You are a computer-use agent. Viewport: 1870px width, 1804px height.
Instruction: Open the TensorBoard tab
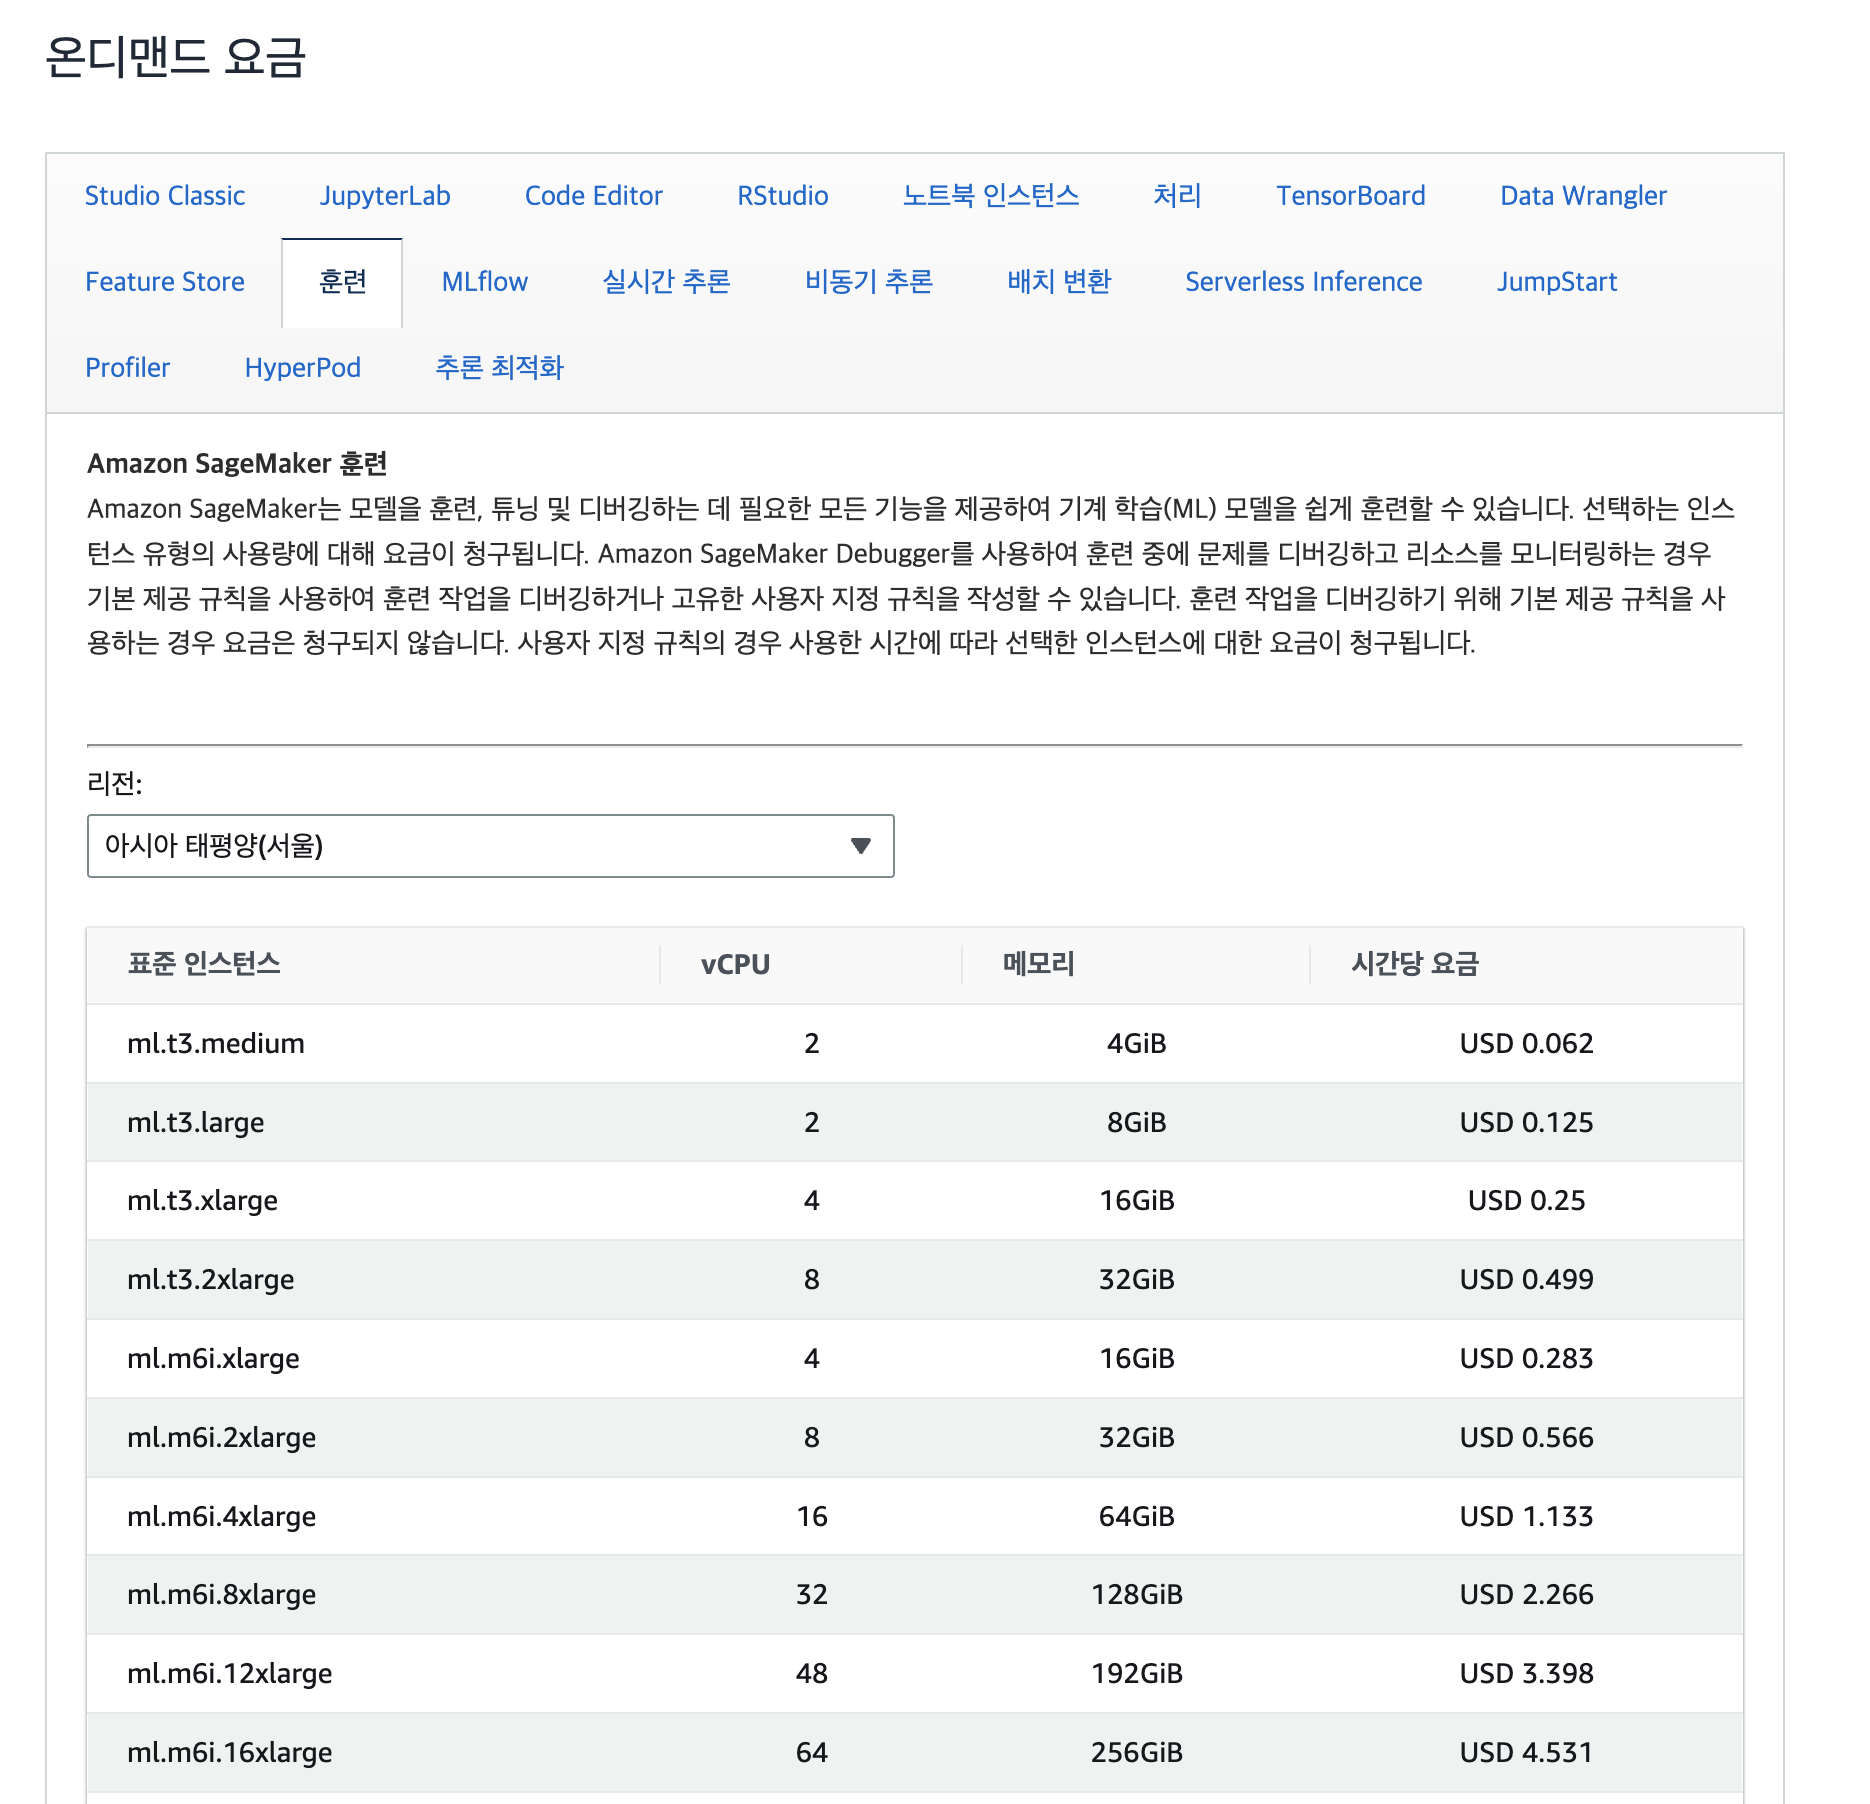click(x=1351, y=196)
